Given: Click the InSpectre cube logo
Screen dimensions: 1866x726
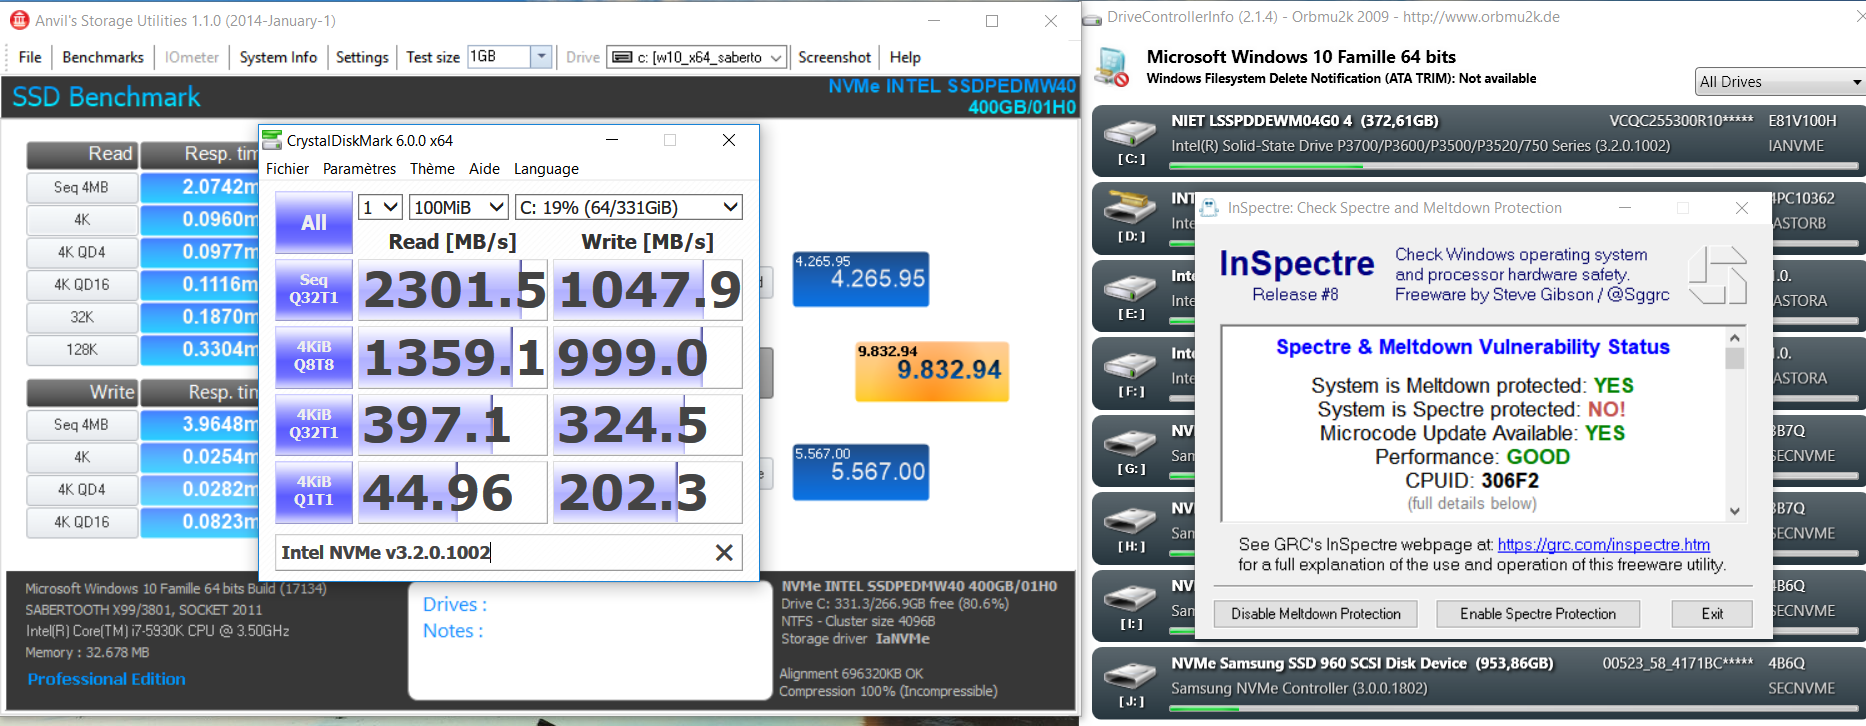Looking at the screenshot, I should click(1717, 275).
